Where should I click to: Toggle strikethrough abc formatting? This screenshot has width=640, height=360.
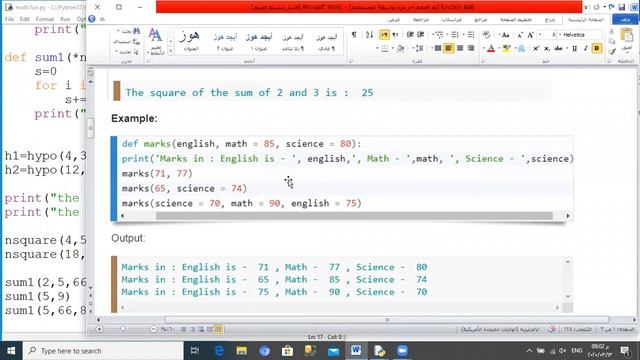[558, 48]
